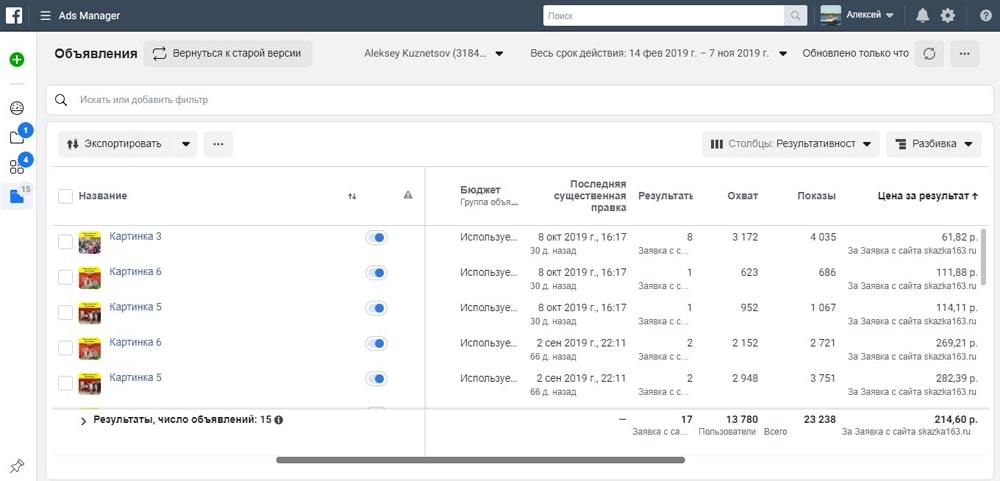The height and width of the screenshot is (481, 1000).
Task: Open thumbnail of Картинка 3 ad
Action: pos(89,243)
